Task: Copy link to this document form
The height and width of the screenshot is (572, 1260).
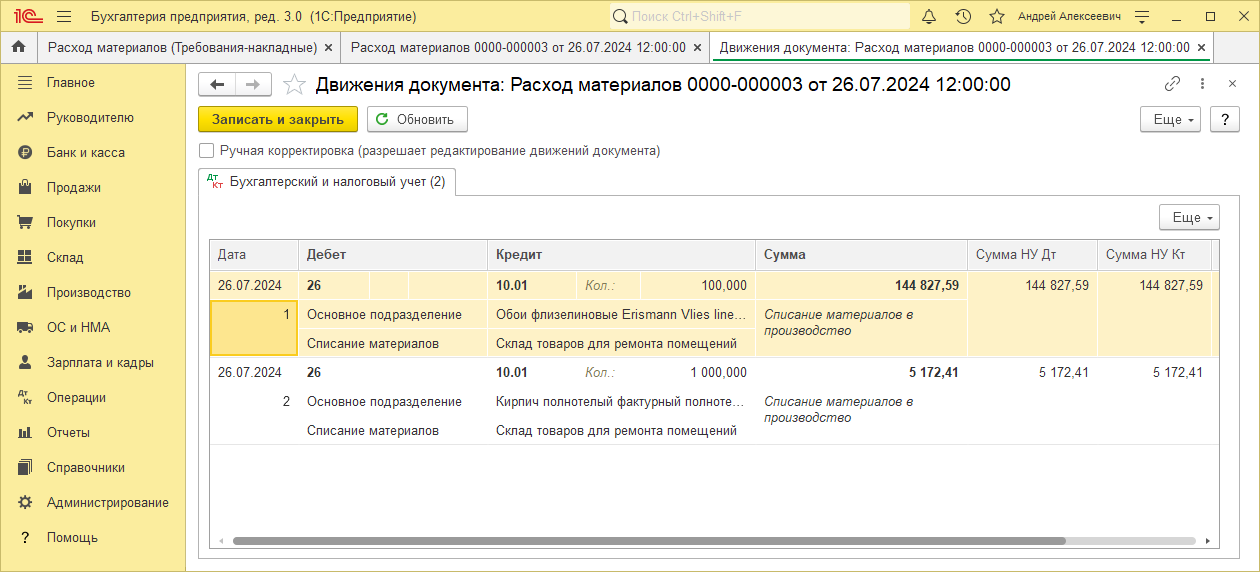Action: click(1172, 85)
